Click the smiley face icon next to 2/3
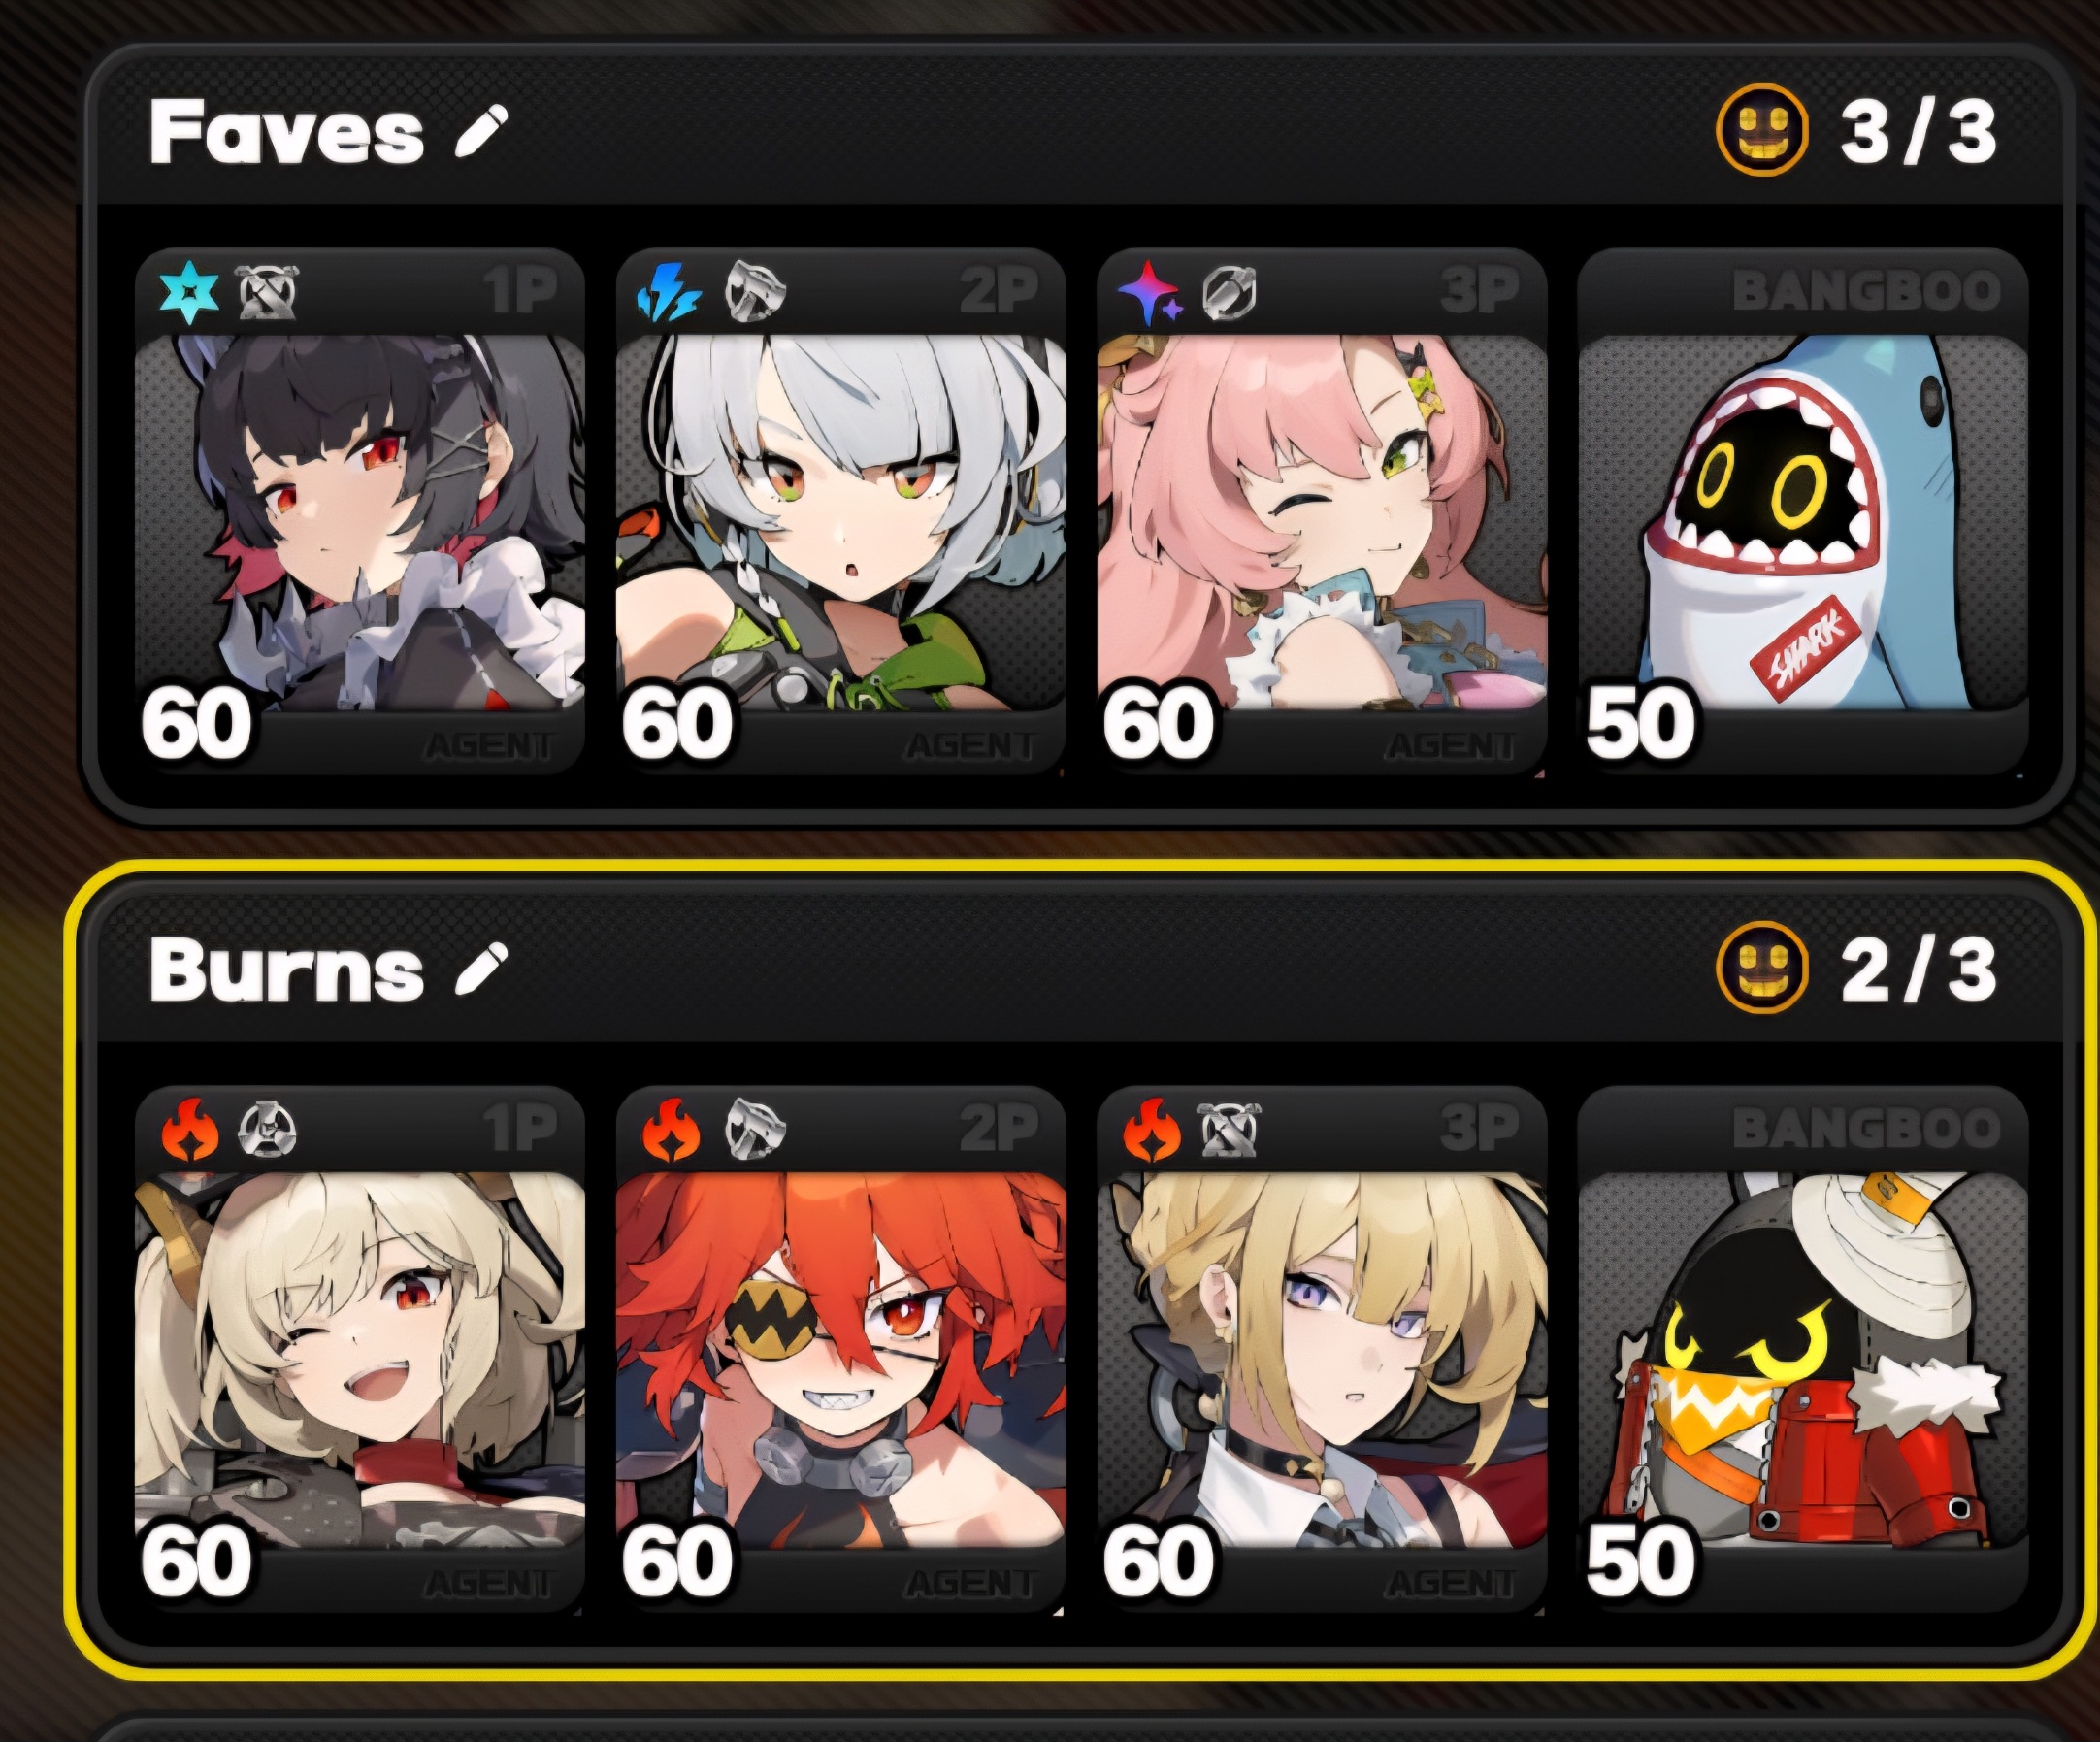Screen dimensions: 2100x1742 pyautogui.click(x=1762, y=968)
